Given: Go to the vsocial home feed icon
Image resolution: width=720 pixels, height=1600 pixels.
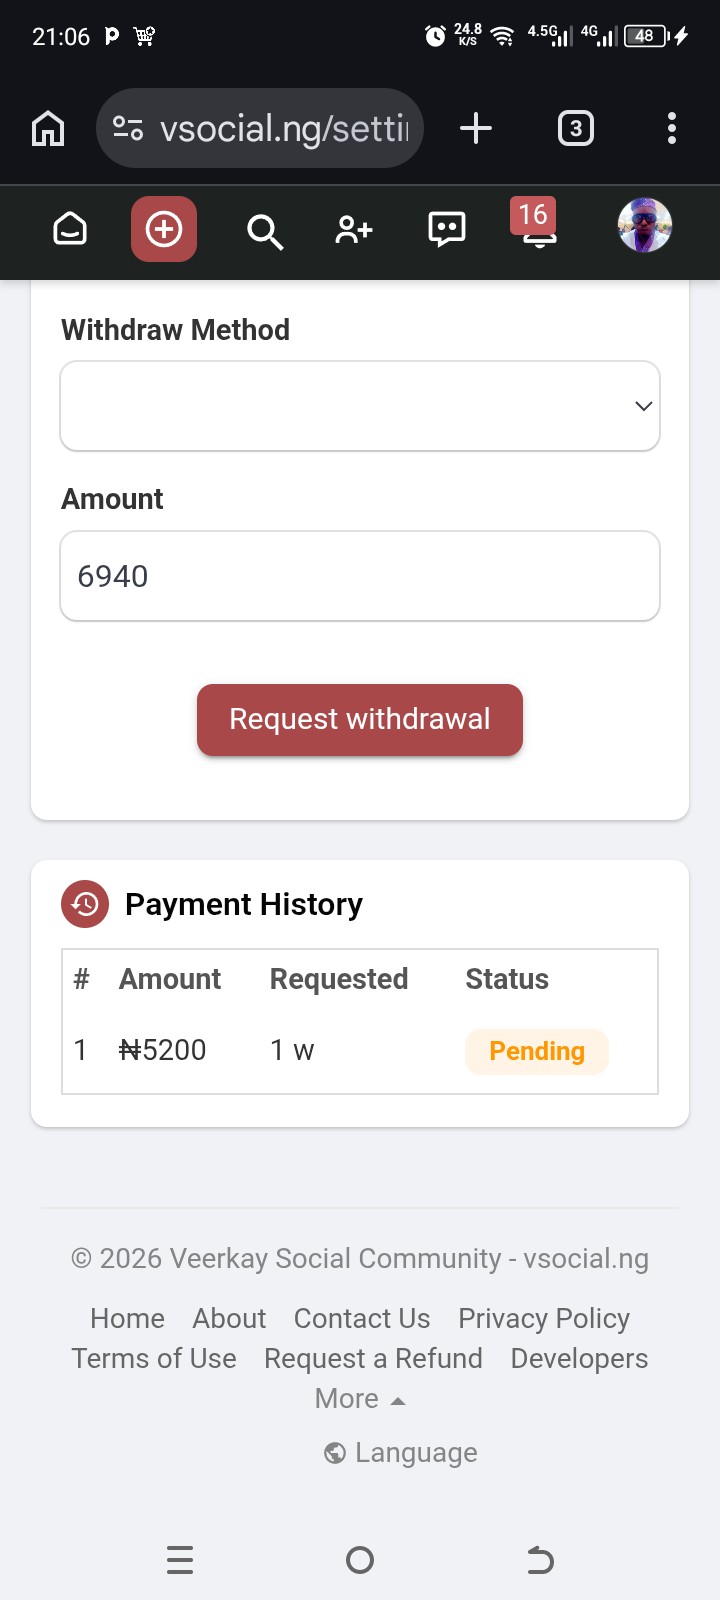Looking at the screenshot, I should click(70, 229).
